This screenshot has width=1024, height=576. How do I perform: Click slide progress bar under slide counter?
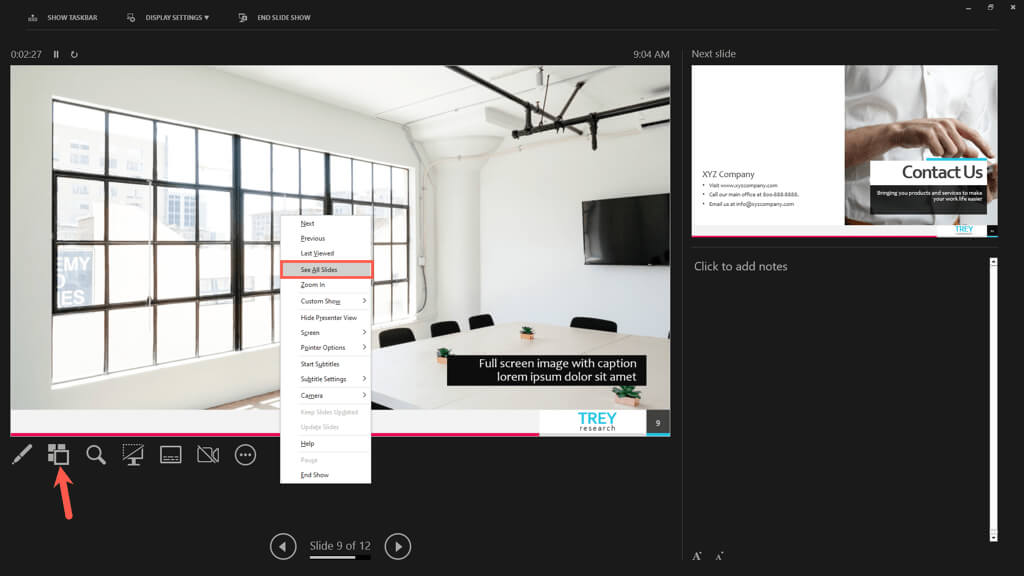[x=340, y=557]
